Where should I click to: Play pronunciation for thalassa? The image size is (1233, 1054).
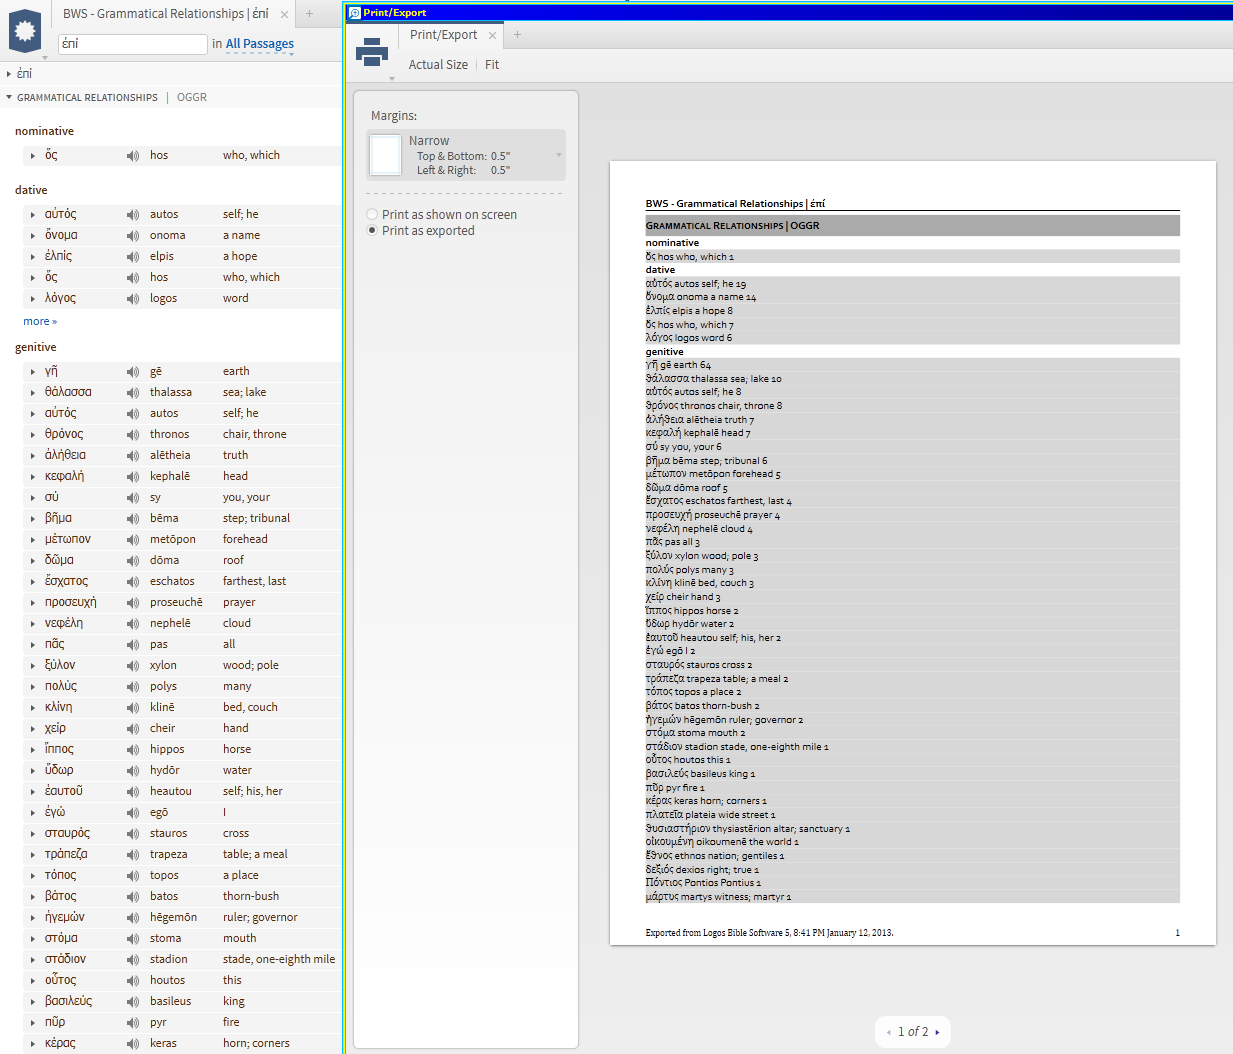tap(133, 393)
